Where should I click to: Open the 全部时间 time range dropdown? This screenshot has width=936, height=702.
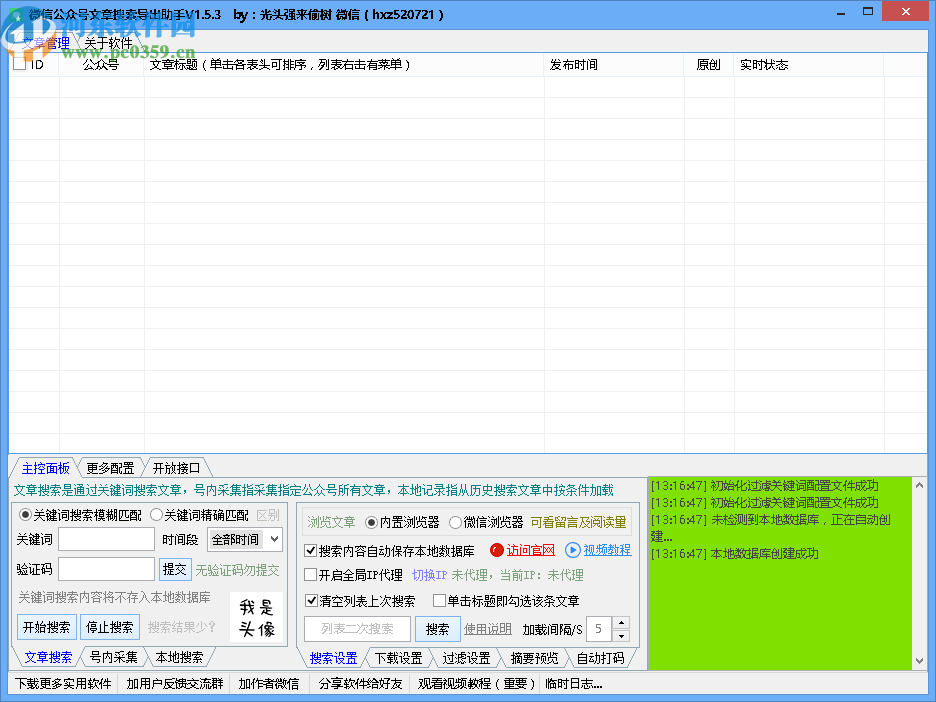point(244,539)
